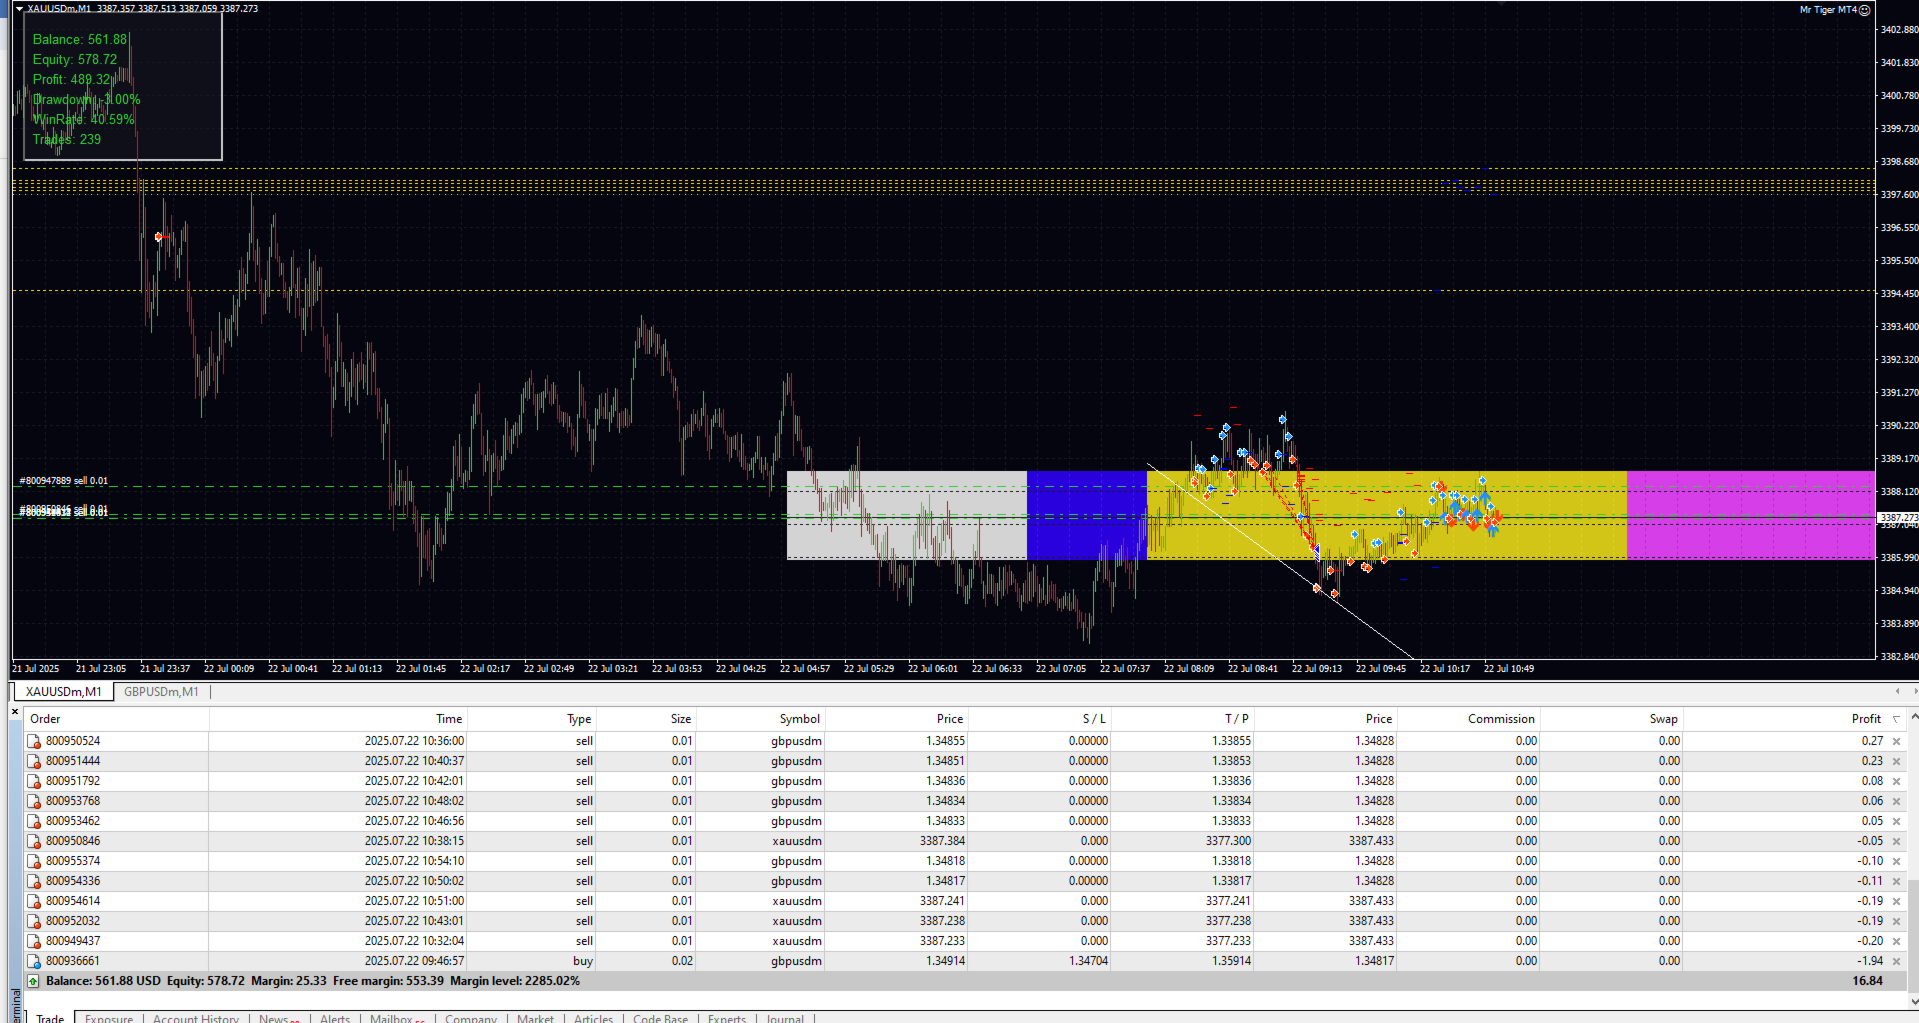Close the order with profit -0.11
The width and height of the screenshot is (1919, 1023).
coord(1896,881)
